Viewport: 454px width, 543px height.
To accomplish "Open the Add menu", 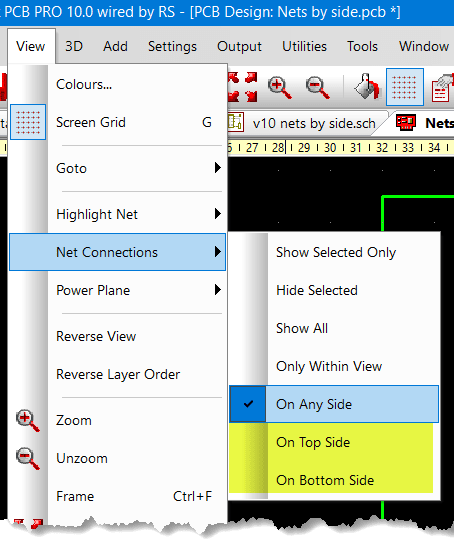I will point(115,46).
